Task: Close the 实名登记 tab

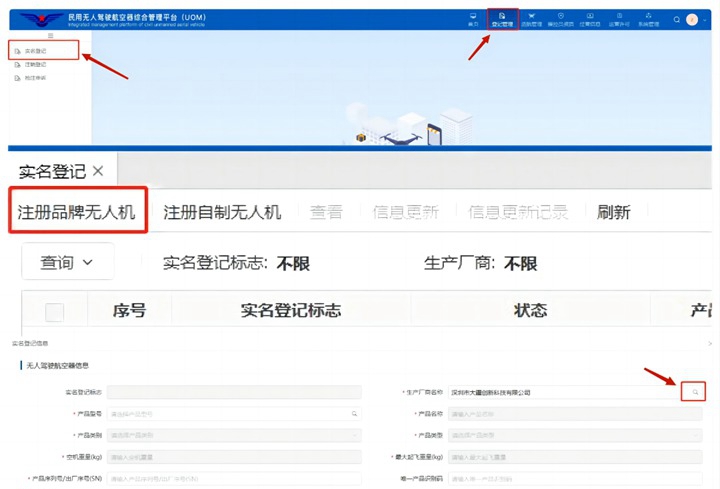Action: pyautogui.click(x=98, y=171)
